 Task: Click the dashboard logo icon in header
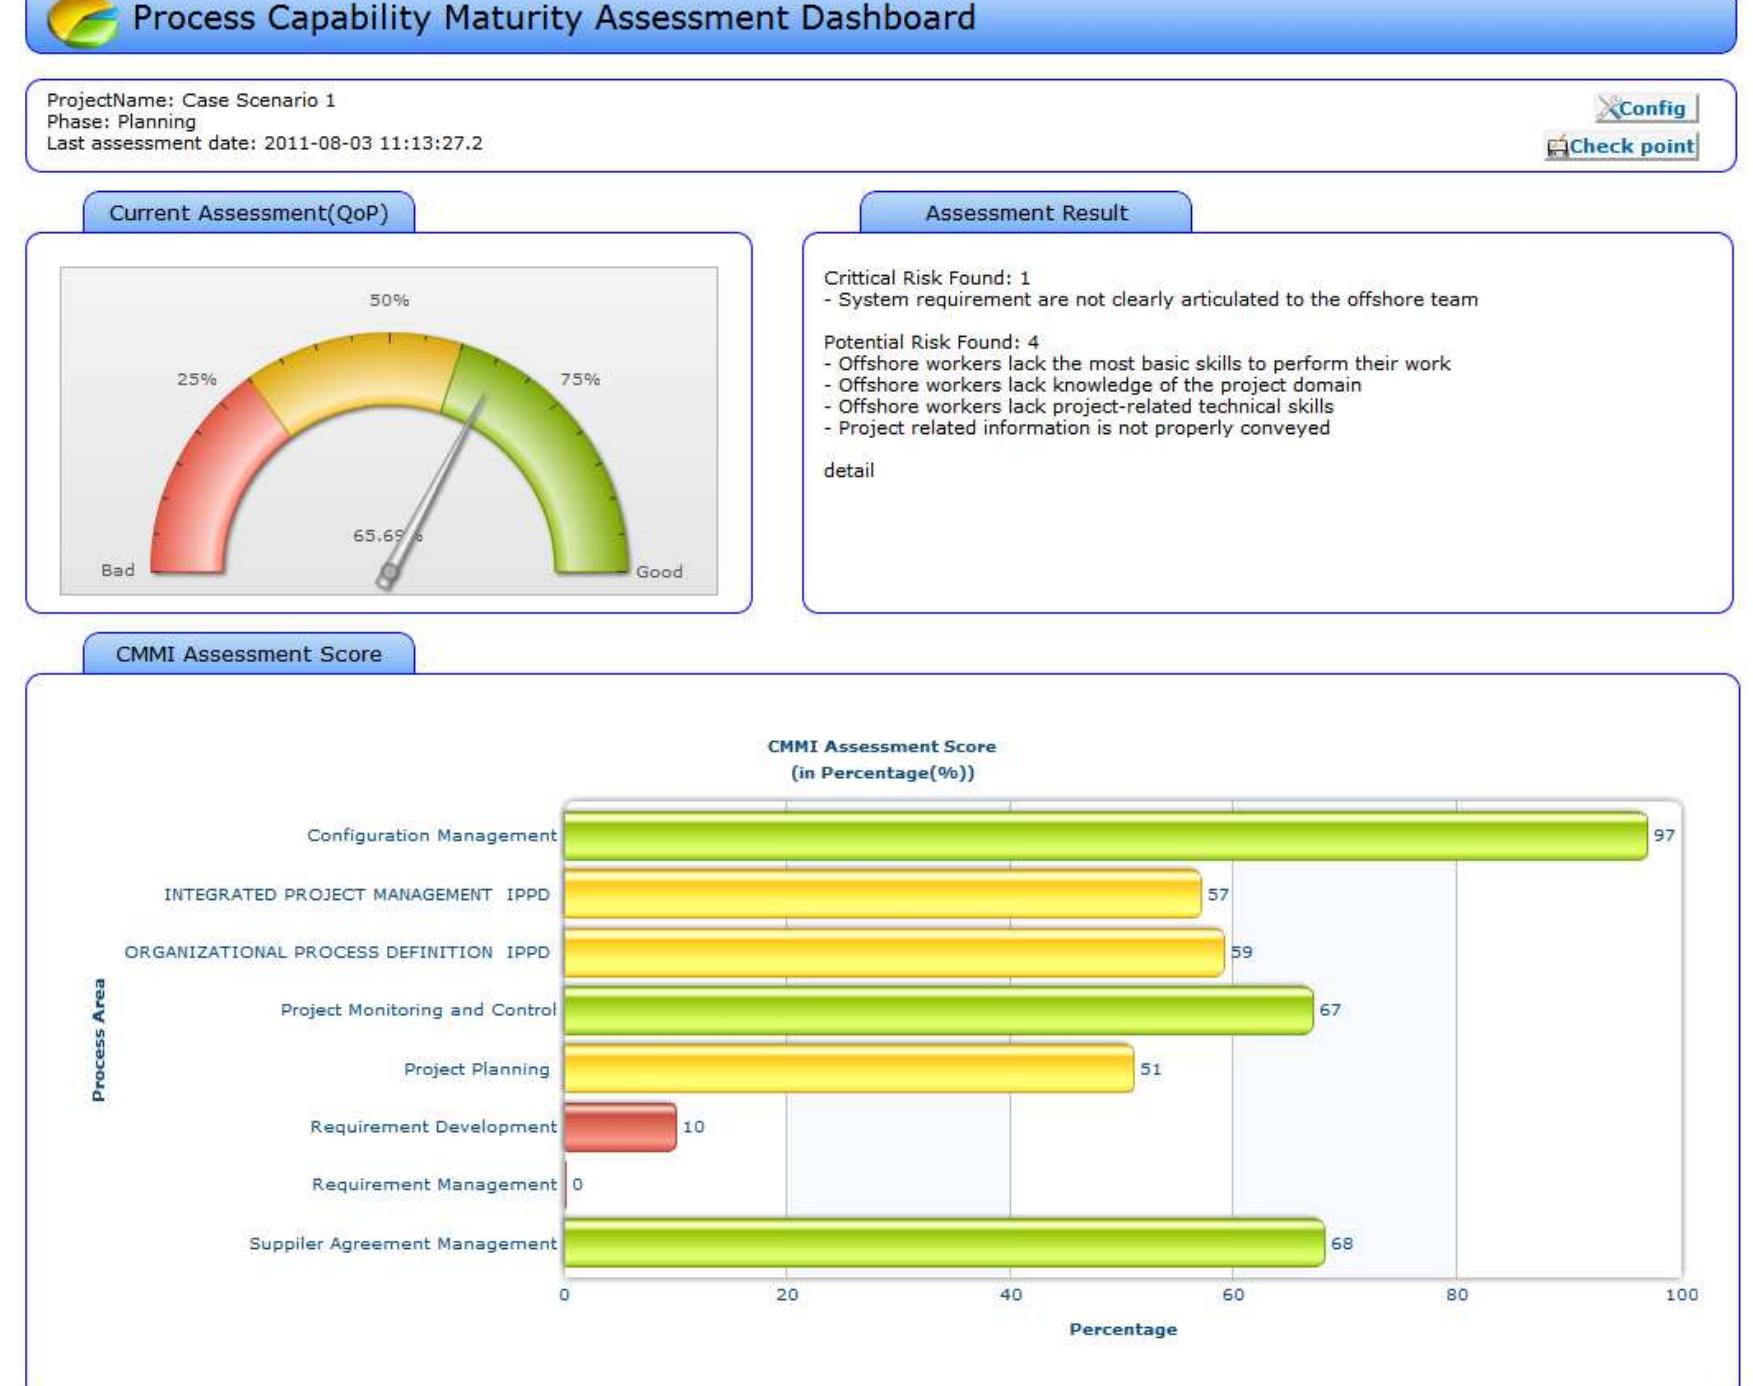click(x=83, y=23)
